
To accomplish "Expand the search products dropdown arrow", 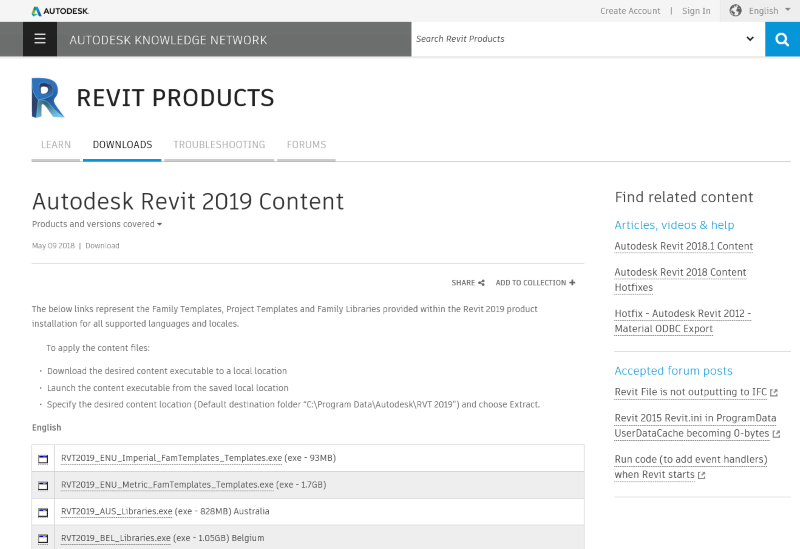I will (750, 39).
